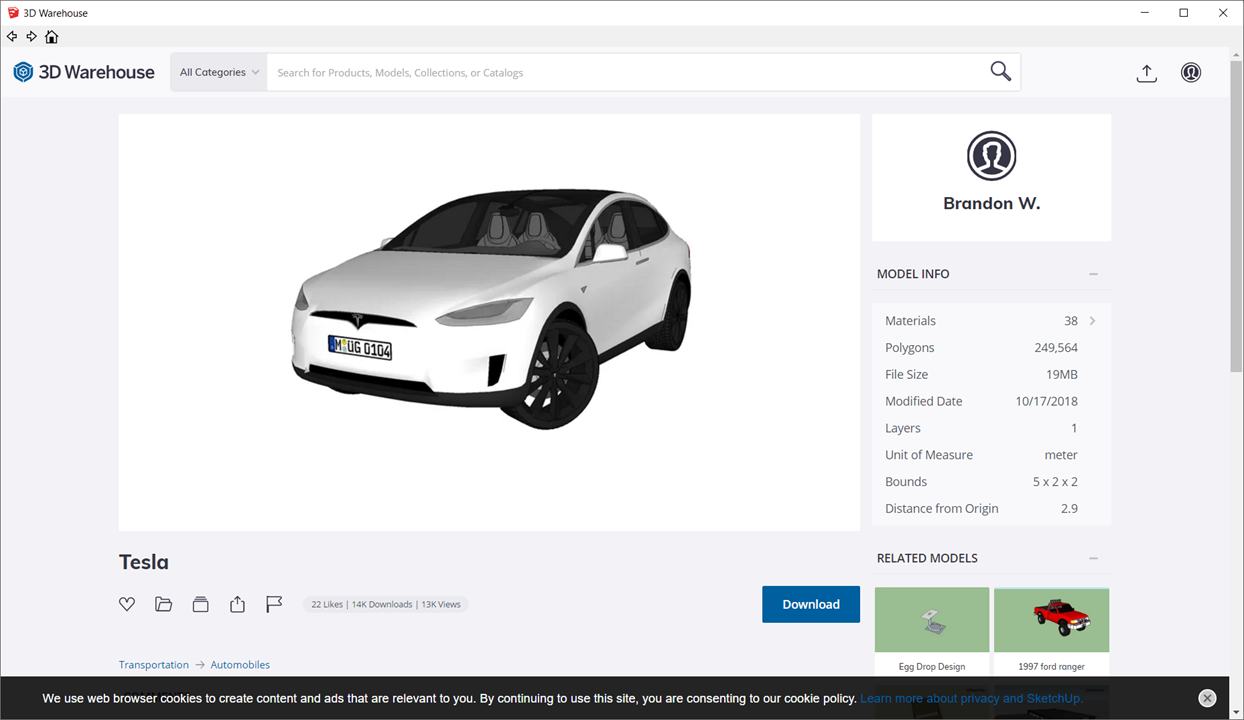Run search with the magnifier icon
This screenshot has width=1244, height=720.
(x=1000, y=71)
